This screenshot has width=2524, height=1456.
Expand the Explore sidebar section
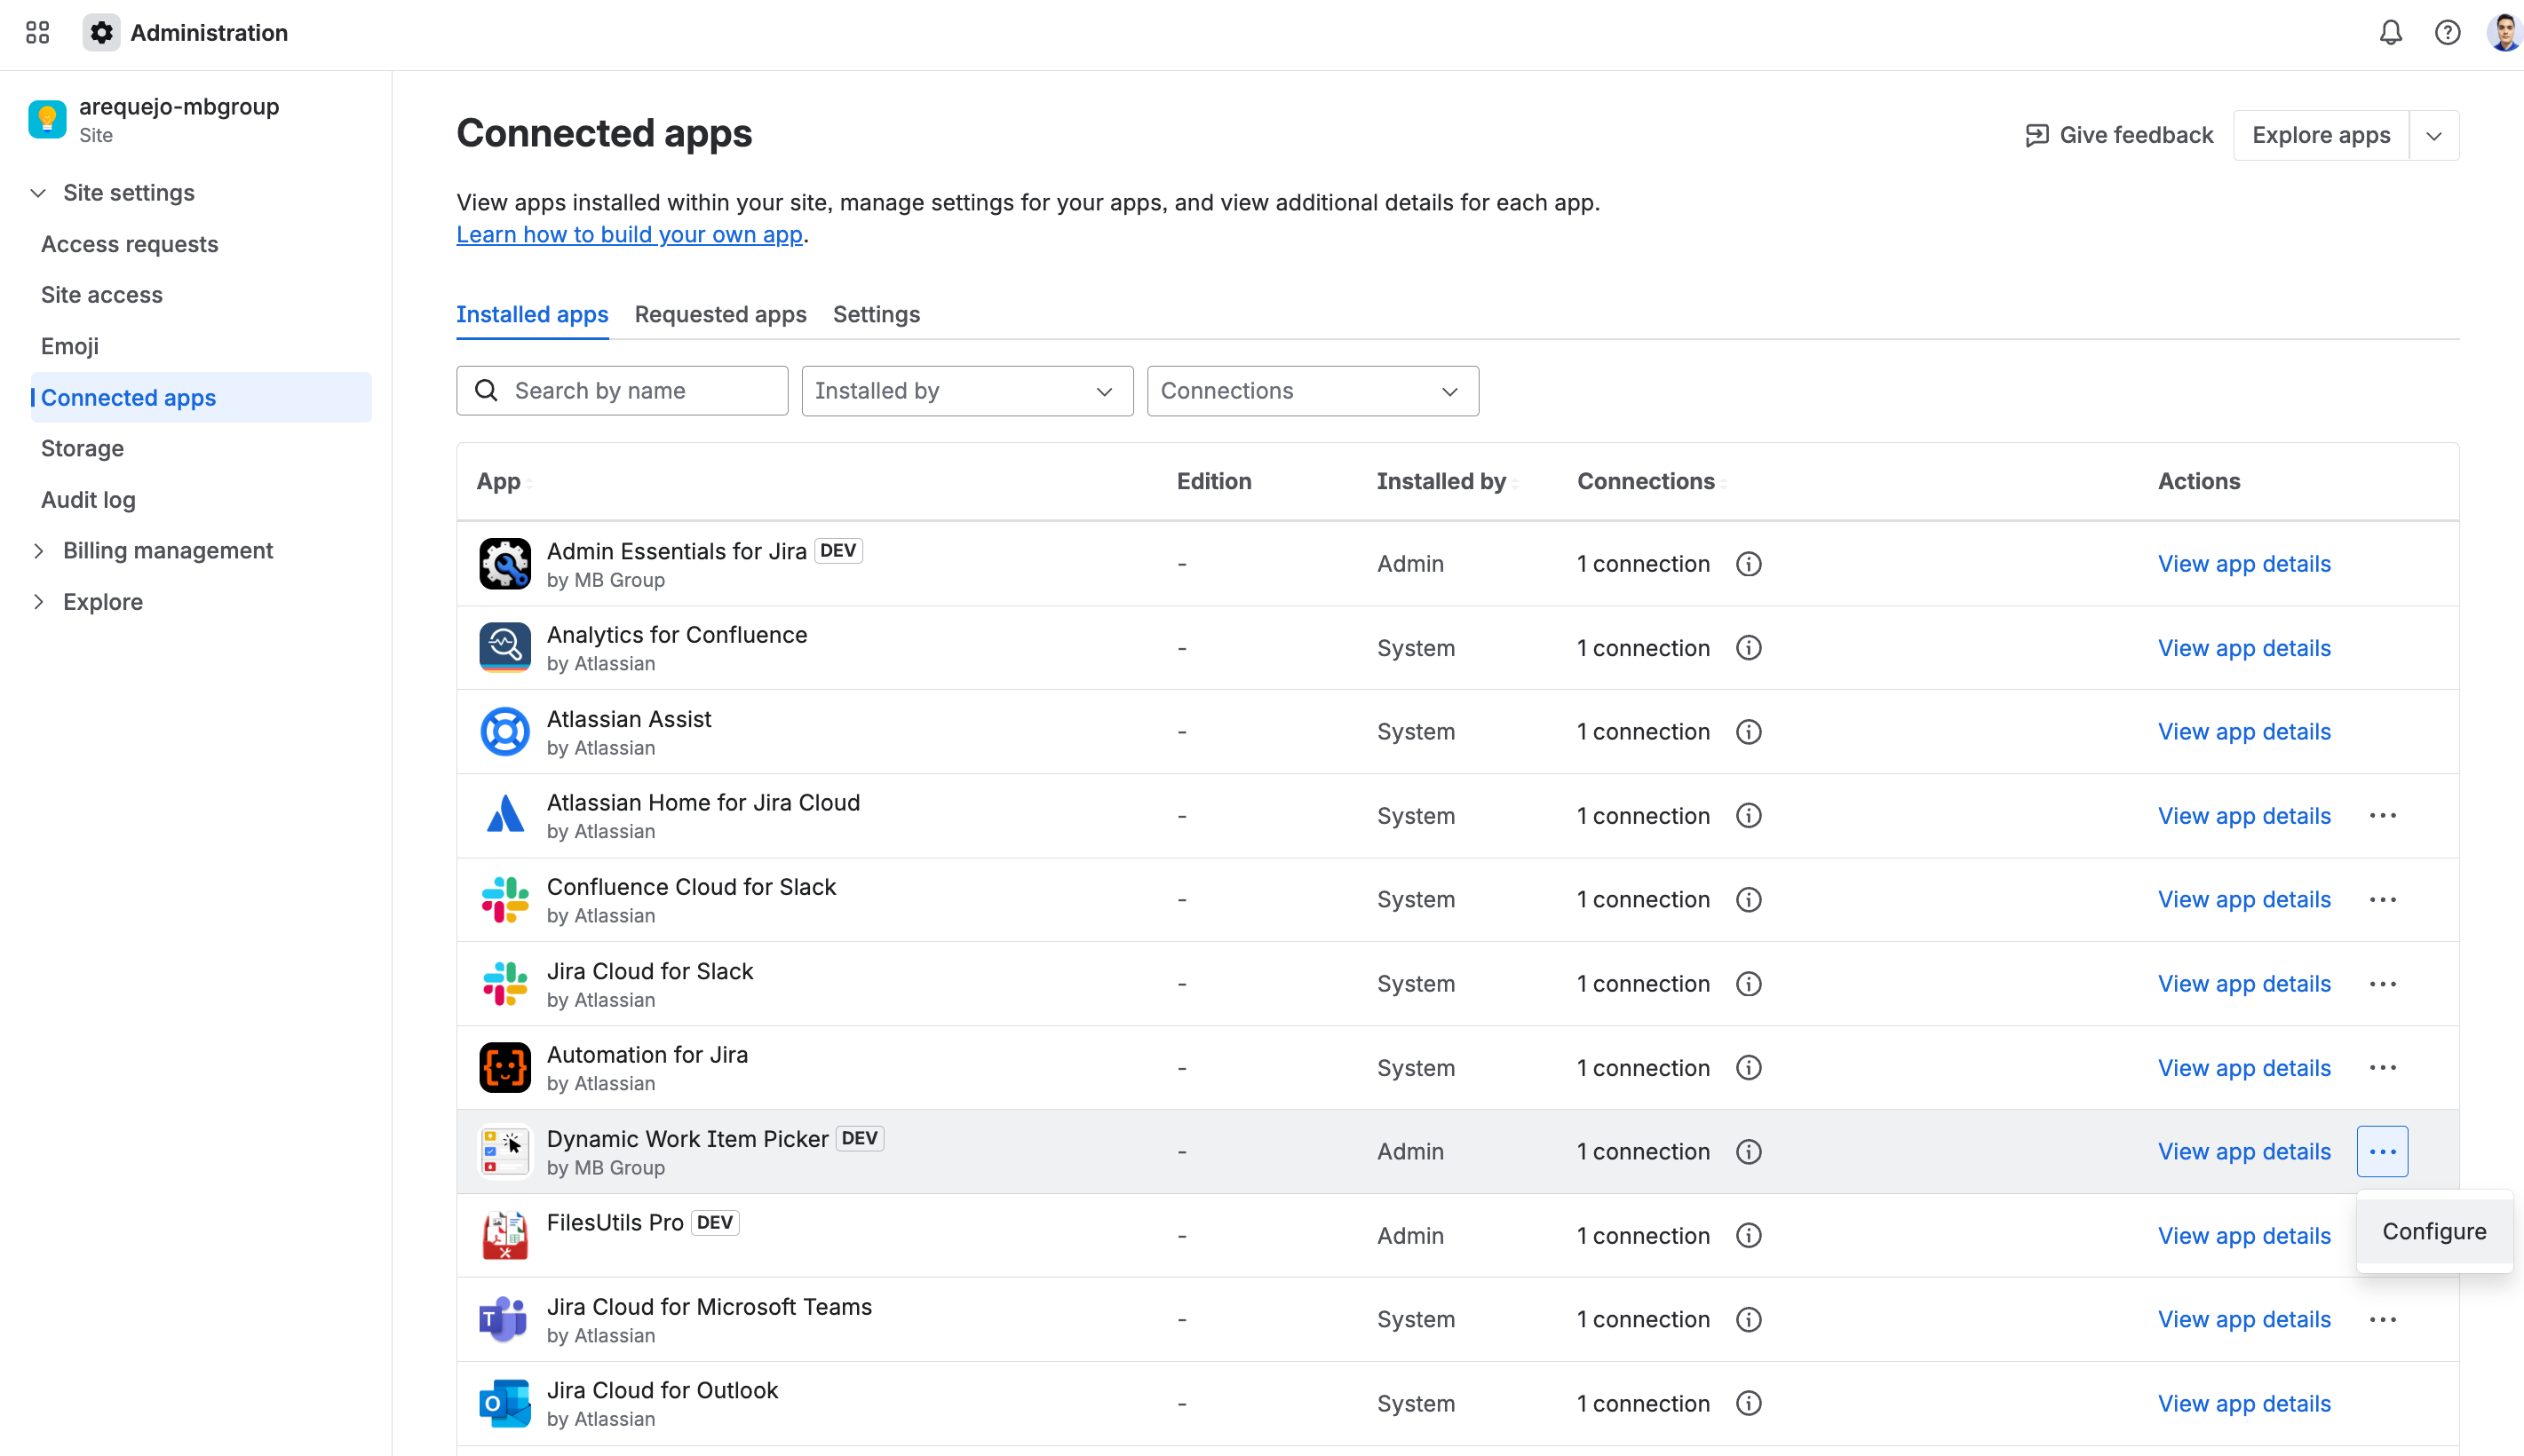pyautogui.click(x=38, y=602)
